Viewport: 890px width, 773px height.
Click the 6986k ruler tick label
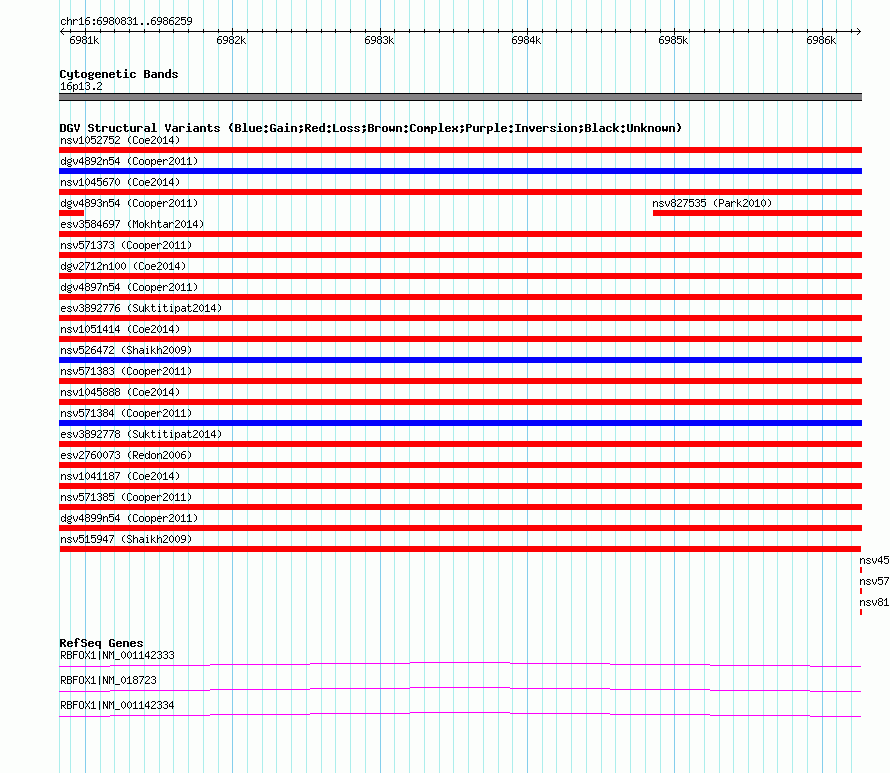coord(821,40)
